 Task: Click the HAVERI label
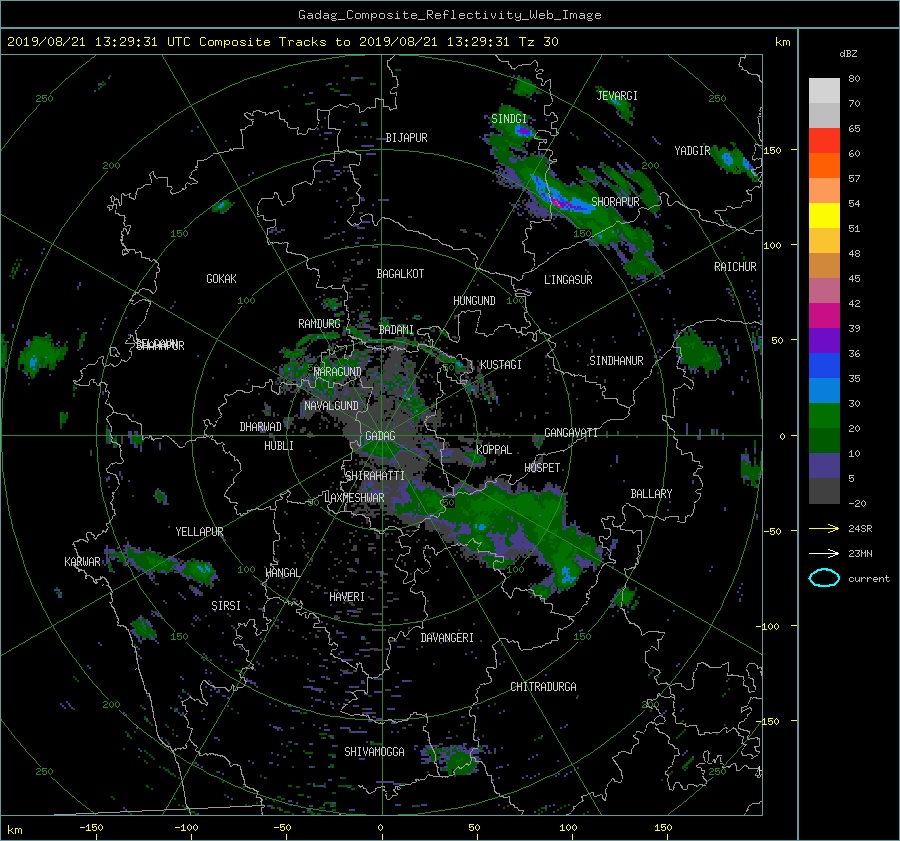click(x=347, y=597)
